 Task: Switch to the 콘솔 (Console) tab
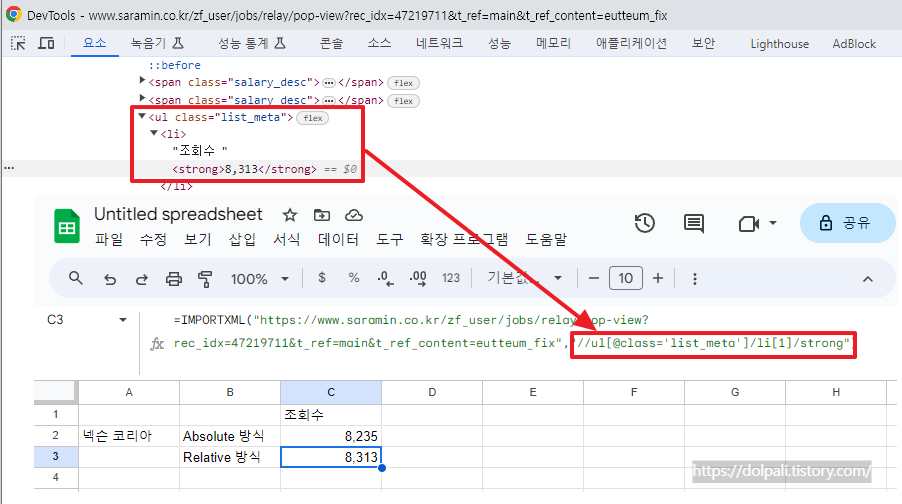331,43
